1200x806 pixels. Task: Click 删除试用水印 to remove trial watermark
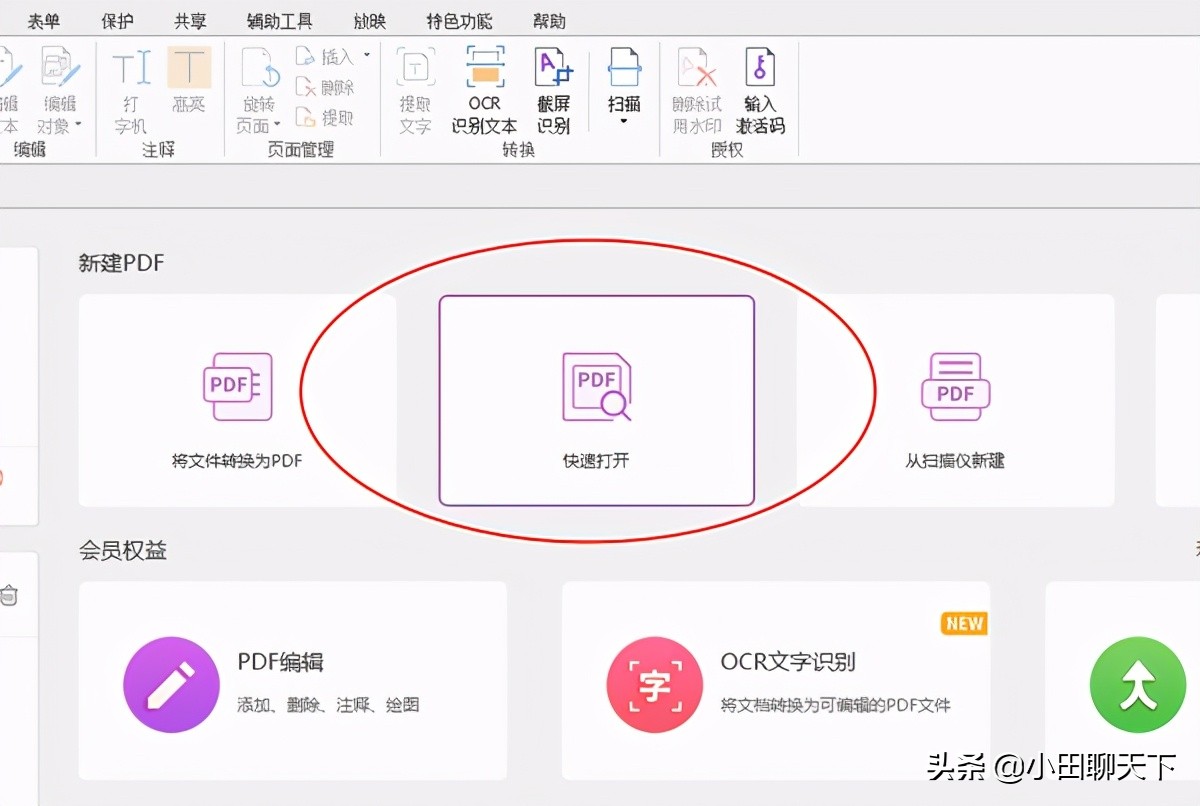point(697,90)
